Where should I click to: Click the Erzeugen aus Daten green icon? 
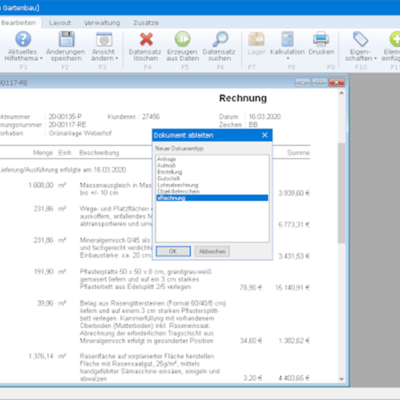183,39
